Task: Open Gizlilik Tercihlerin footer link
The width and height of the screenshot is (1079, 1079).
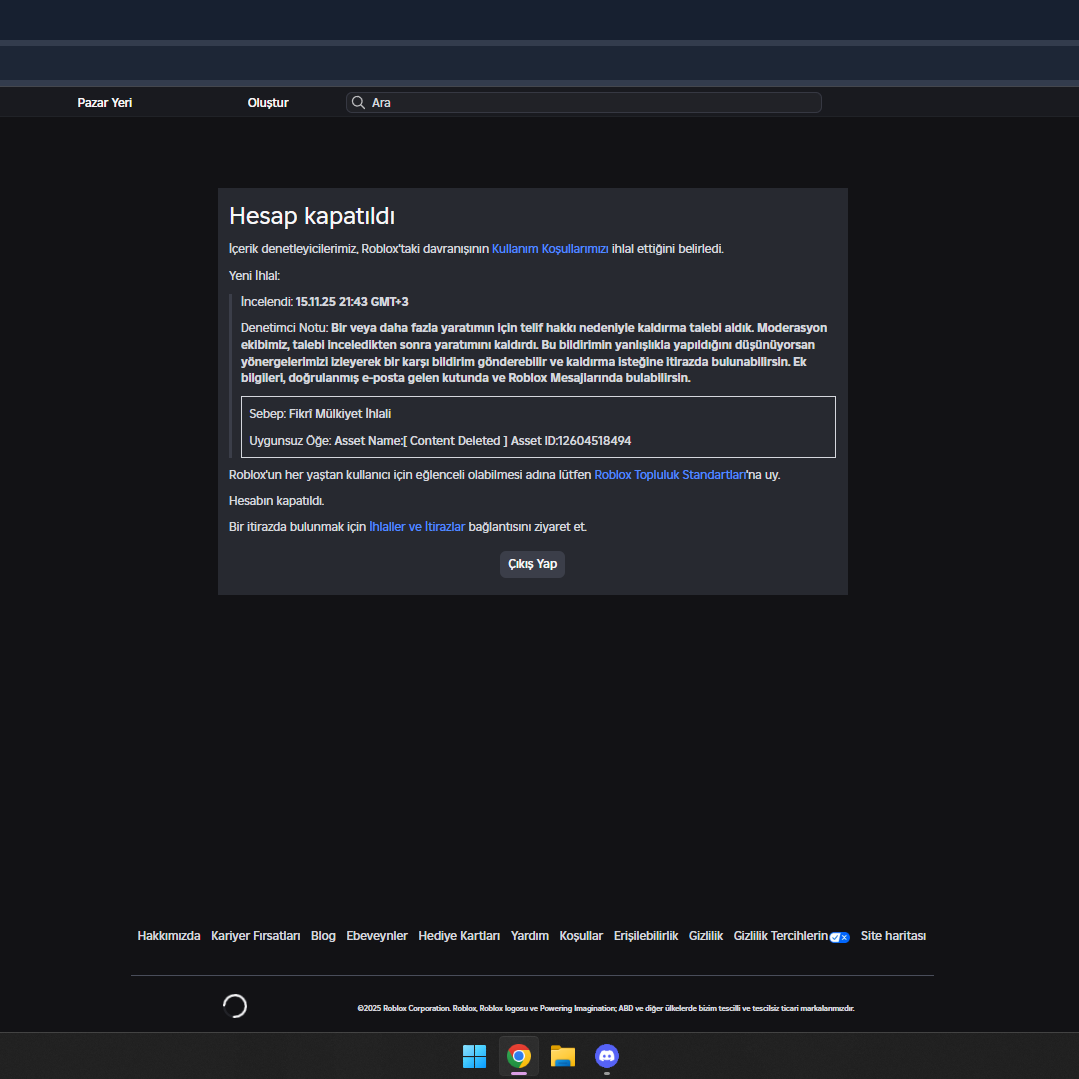Action: coord(780,936)
